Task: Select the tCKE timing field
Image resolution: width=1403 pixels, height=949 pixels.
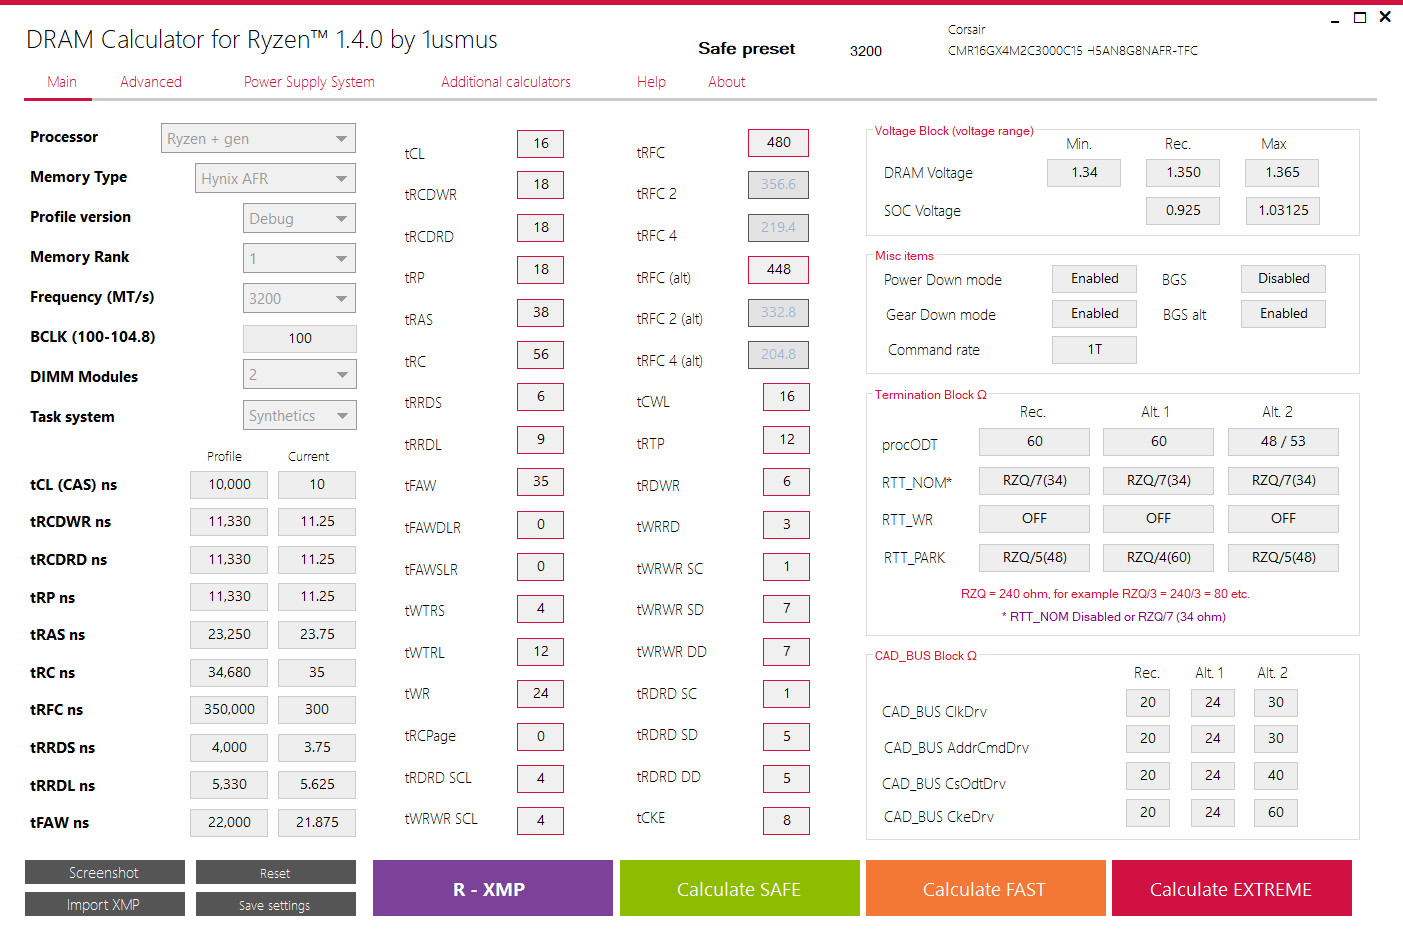Action: pos(786,821)
